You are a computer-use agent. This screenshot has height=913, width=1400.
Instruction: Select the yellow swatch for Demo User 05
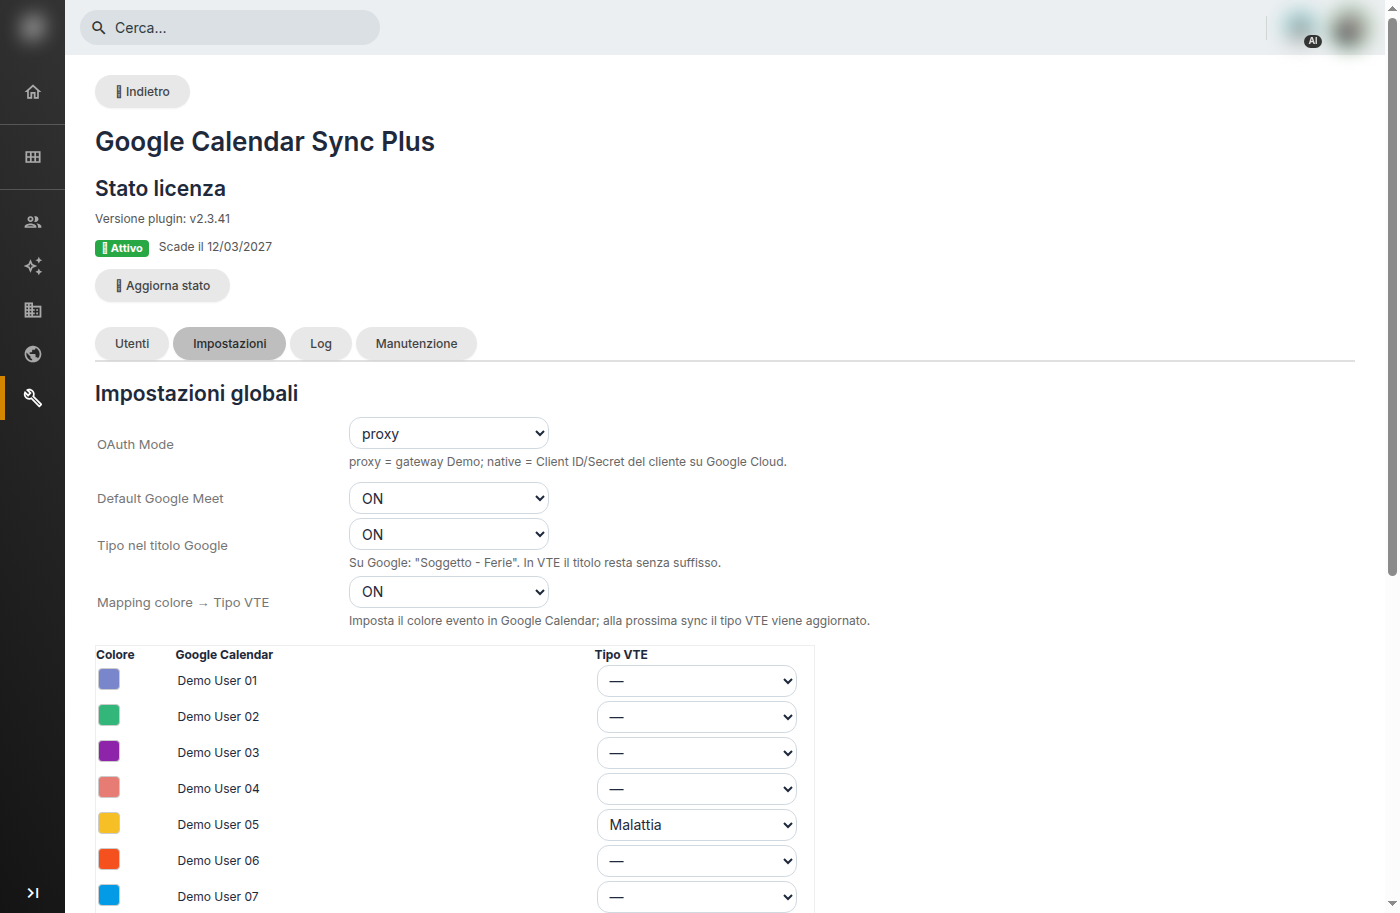109,823
